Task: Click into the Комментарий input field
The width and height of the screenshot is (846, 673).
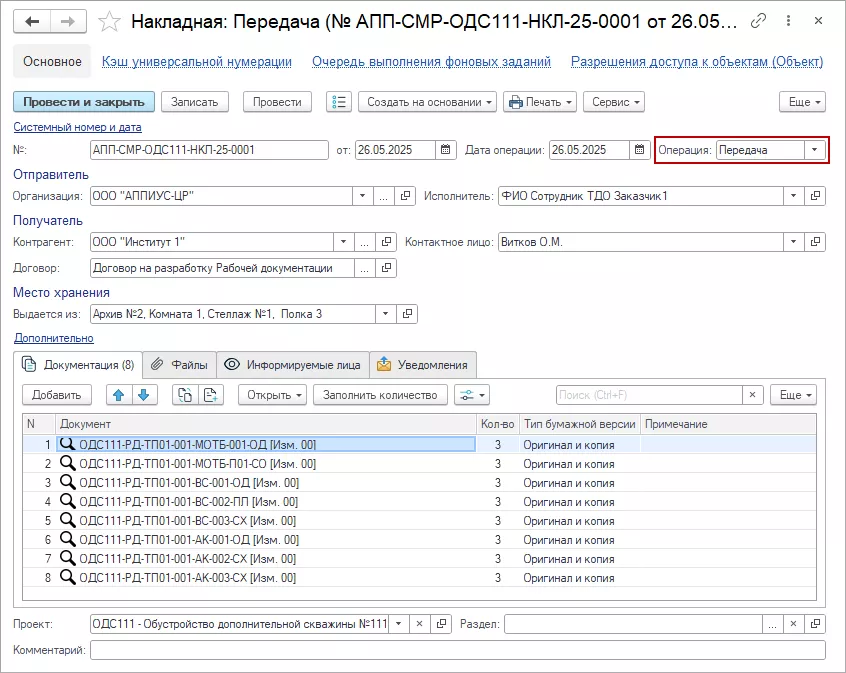Action: pyautogui.click(x=457, y=650)
